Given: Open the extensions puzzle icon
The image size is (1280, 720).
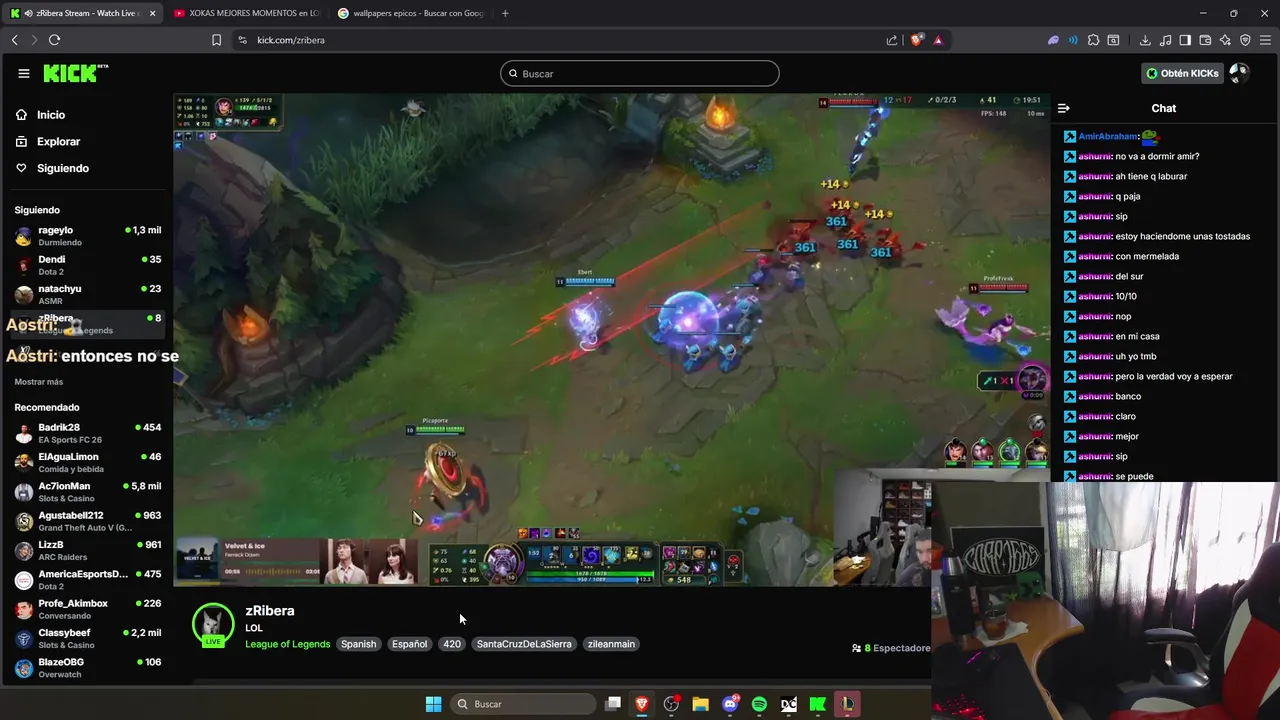Looking at the screenshot, I should (x=1093, y=40).
